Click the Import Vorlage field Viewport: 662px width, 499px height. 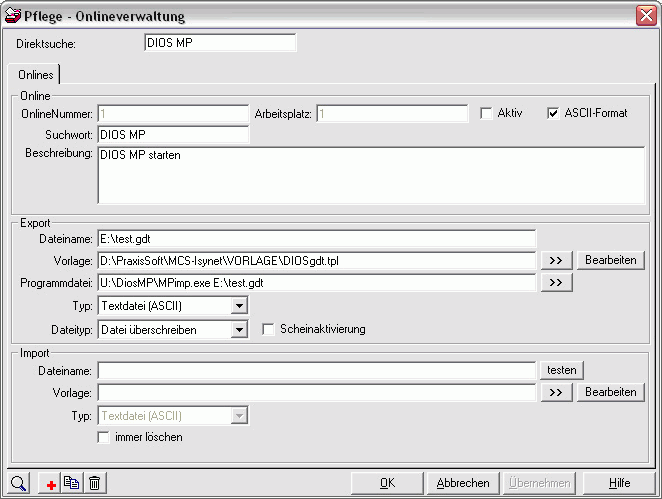click(x=317, y=393)
